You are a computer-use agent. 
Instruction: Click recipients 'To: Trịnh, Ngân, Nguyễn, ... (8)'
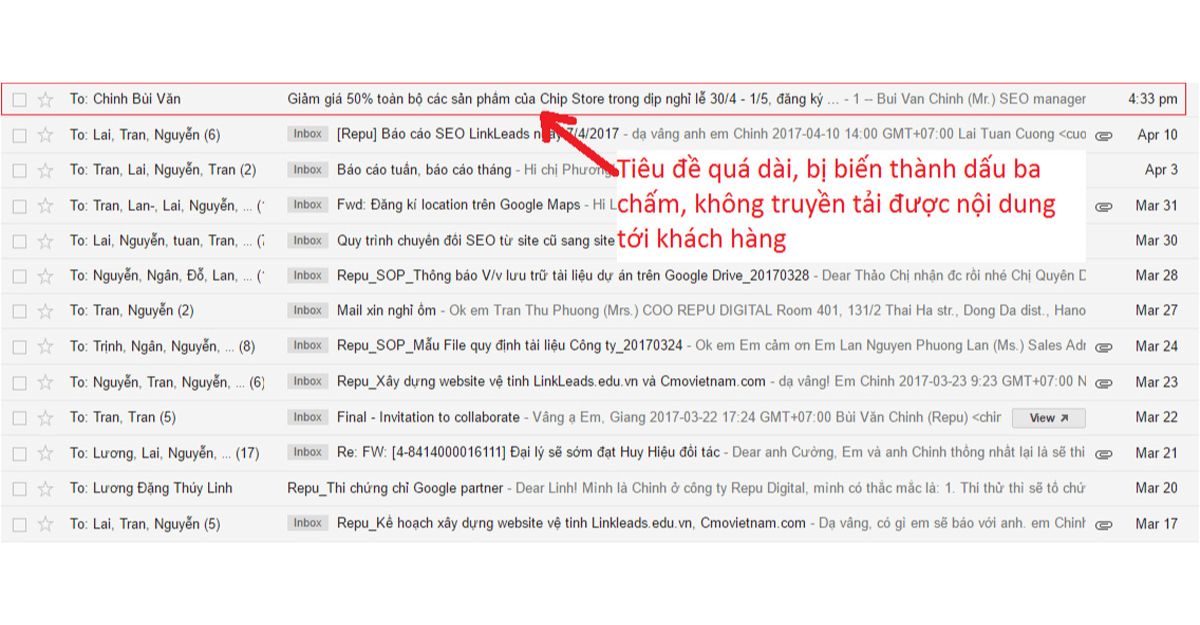pos(162,346)
